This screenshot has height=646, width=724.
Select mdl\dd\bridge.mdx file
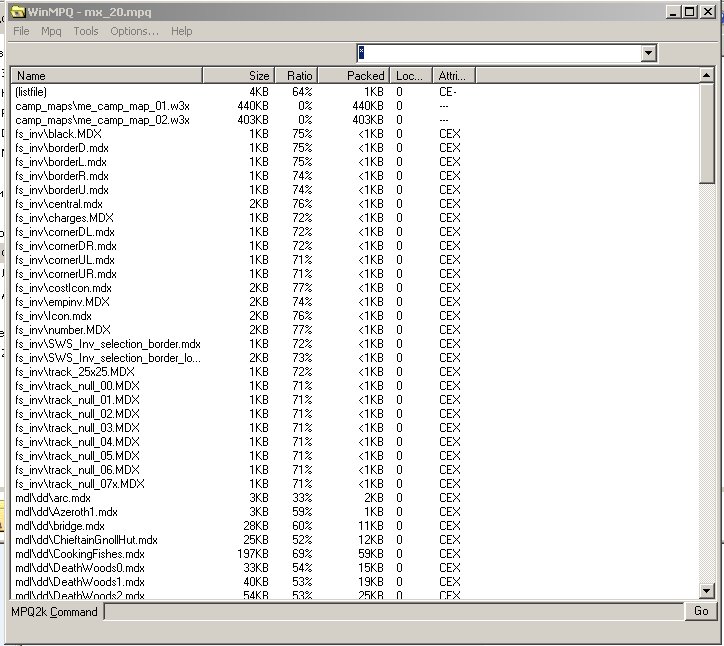pyautogui.click(x=60, y=525)
